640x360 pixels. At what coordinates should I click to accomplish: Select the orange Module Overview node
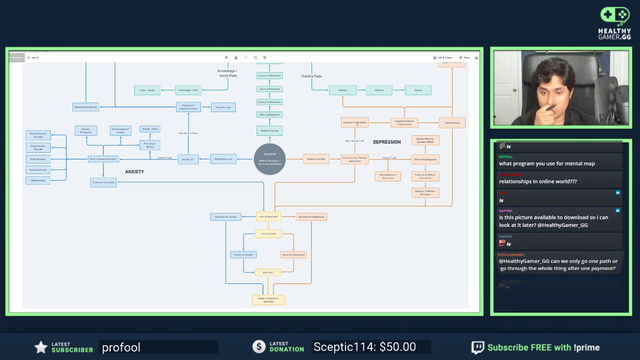[x=316, y=159]
